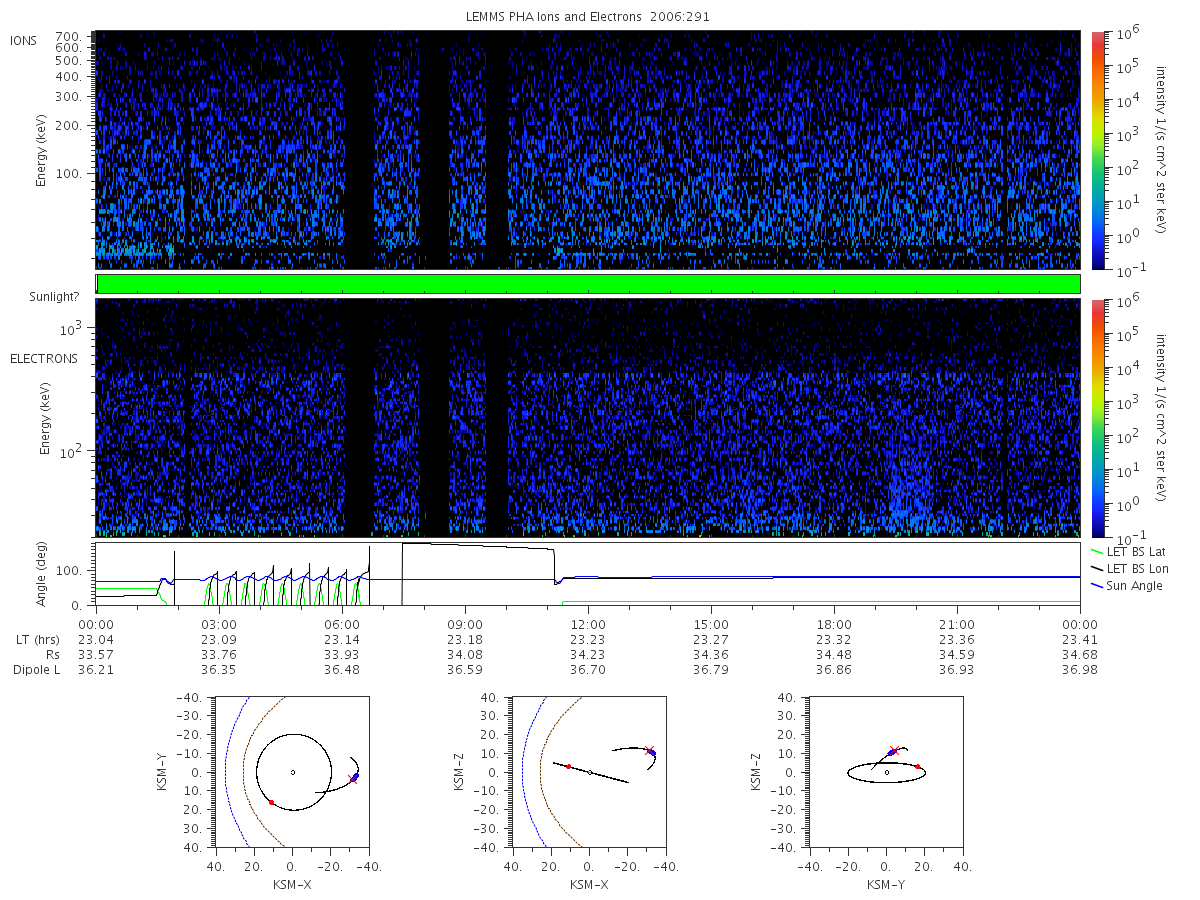Click the red X marker in the KSM-Z vs KSM-X plot

click(x=648, y=750)
